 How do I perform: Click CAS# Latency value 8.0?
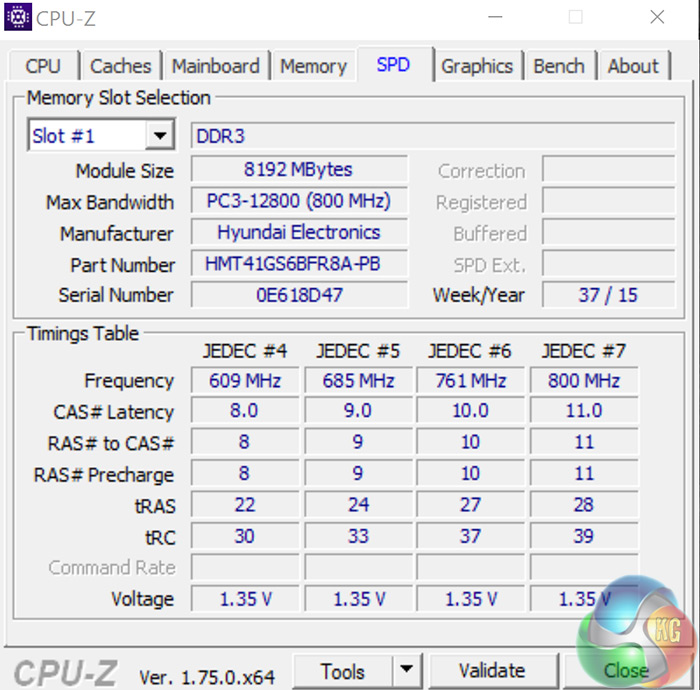(245, 411)
